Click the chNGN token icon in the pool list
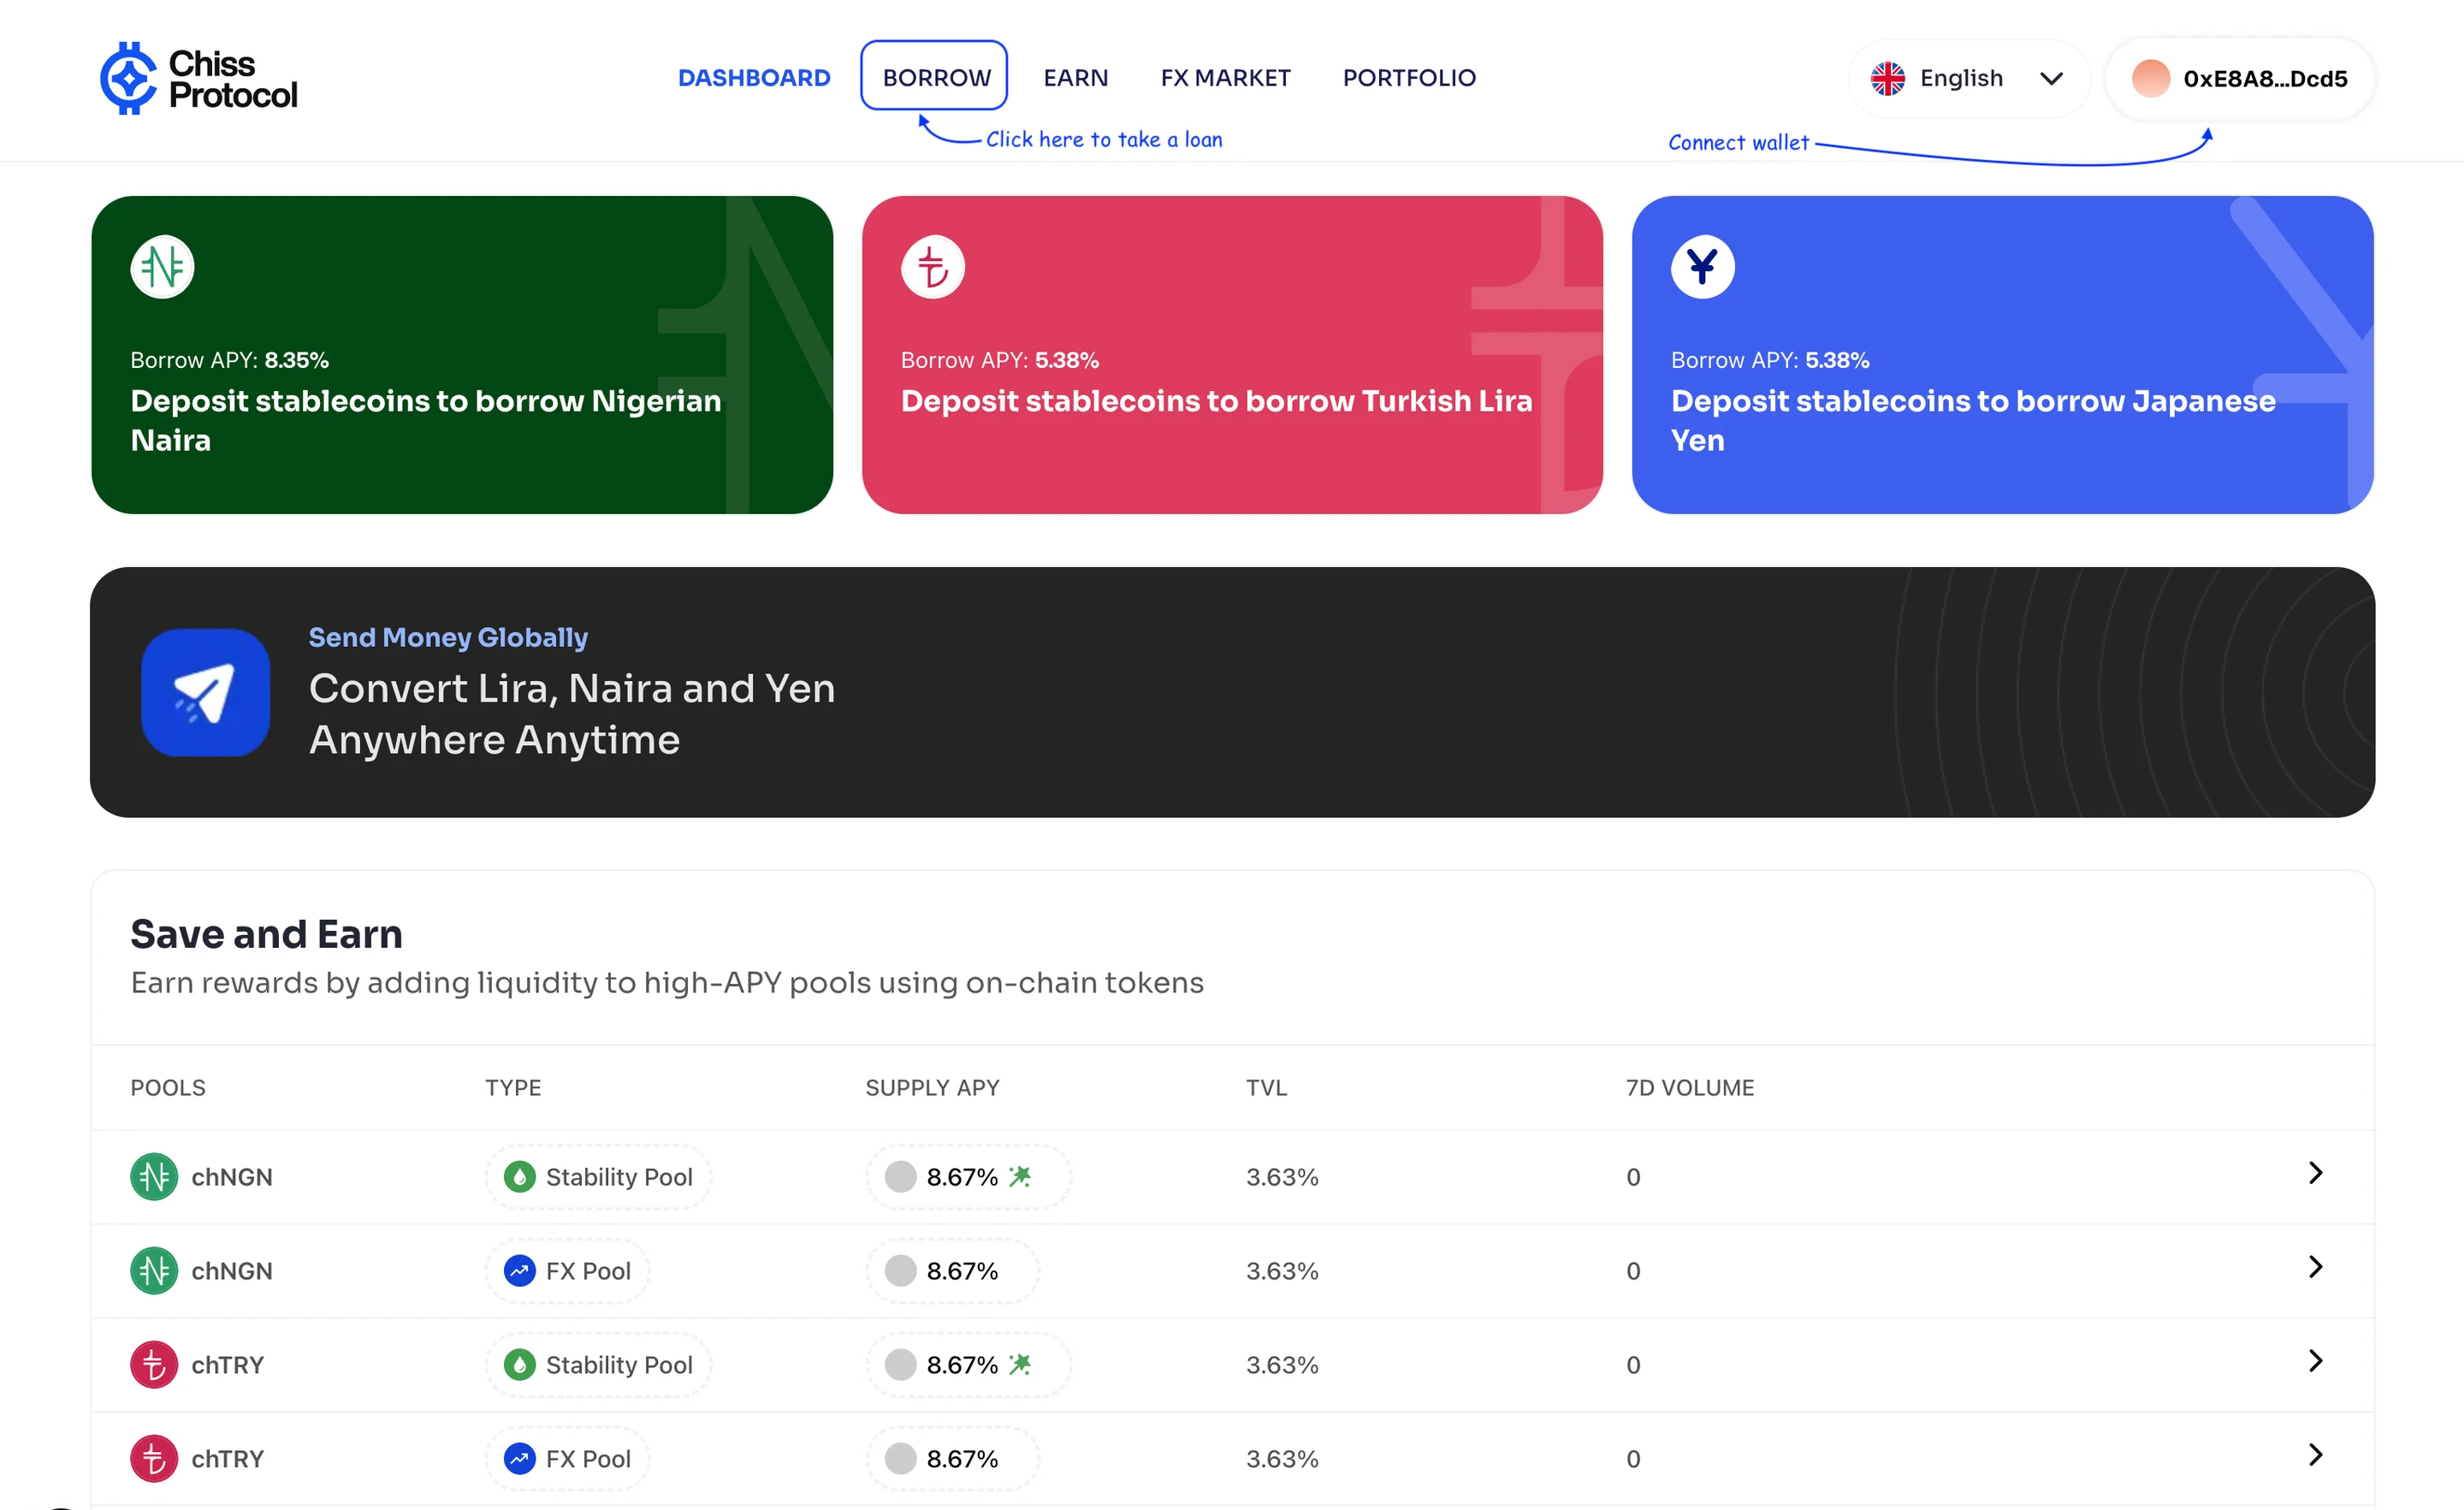This screenshot has height=1510, width=2464. coord(153,1177)
